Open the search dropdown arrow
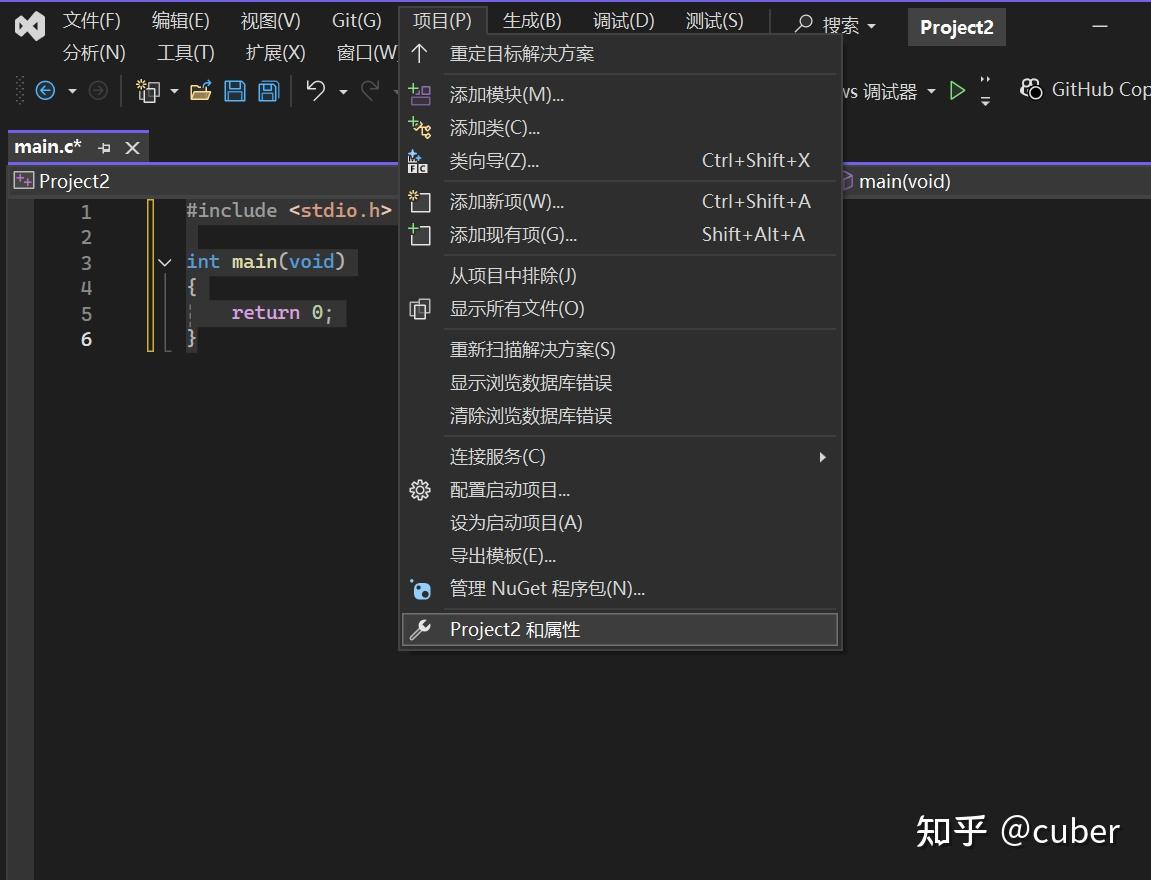 tap(871, 26)
